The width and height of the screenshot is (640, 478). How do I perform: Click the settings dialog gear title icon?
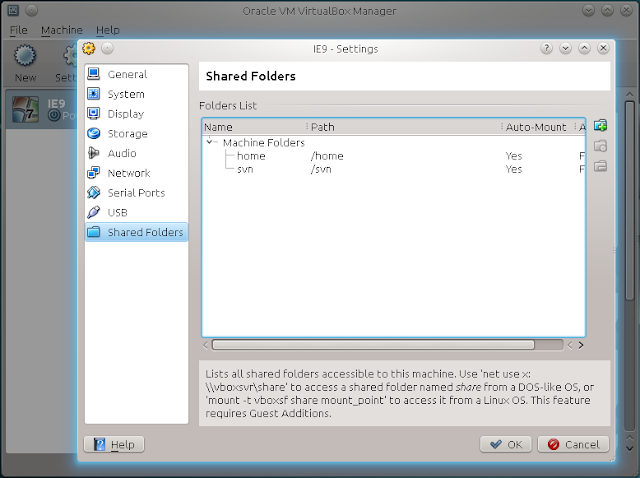click(x=89, y=49)
